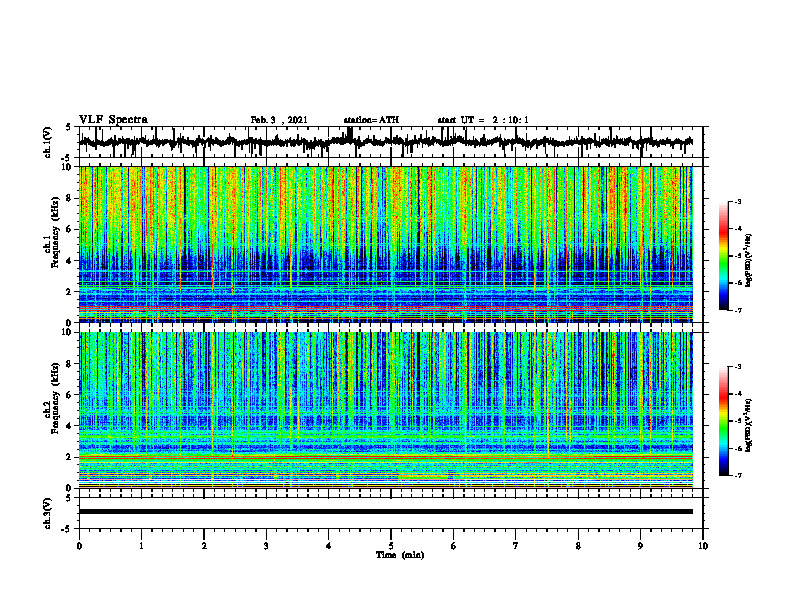Click the ch.1 spectrogram panel
Screen dimensions: 792x612
[x=385, y=244]
